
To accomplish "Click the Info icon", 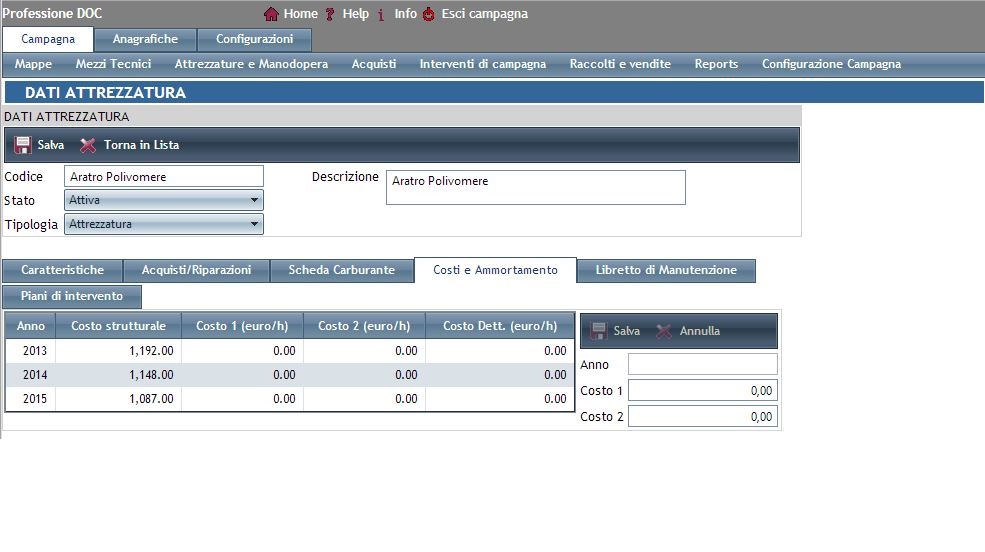I will pos(382,14).
